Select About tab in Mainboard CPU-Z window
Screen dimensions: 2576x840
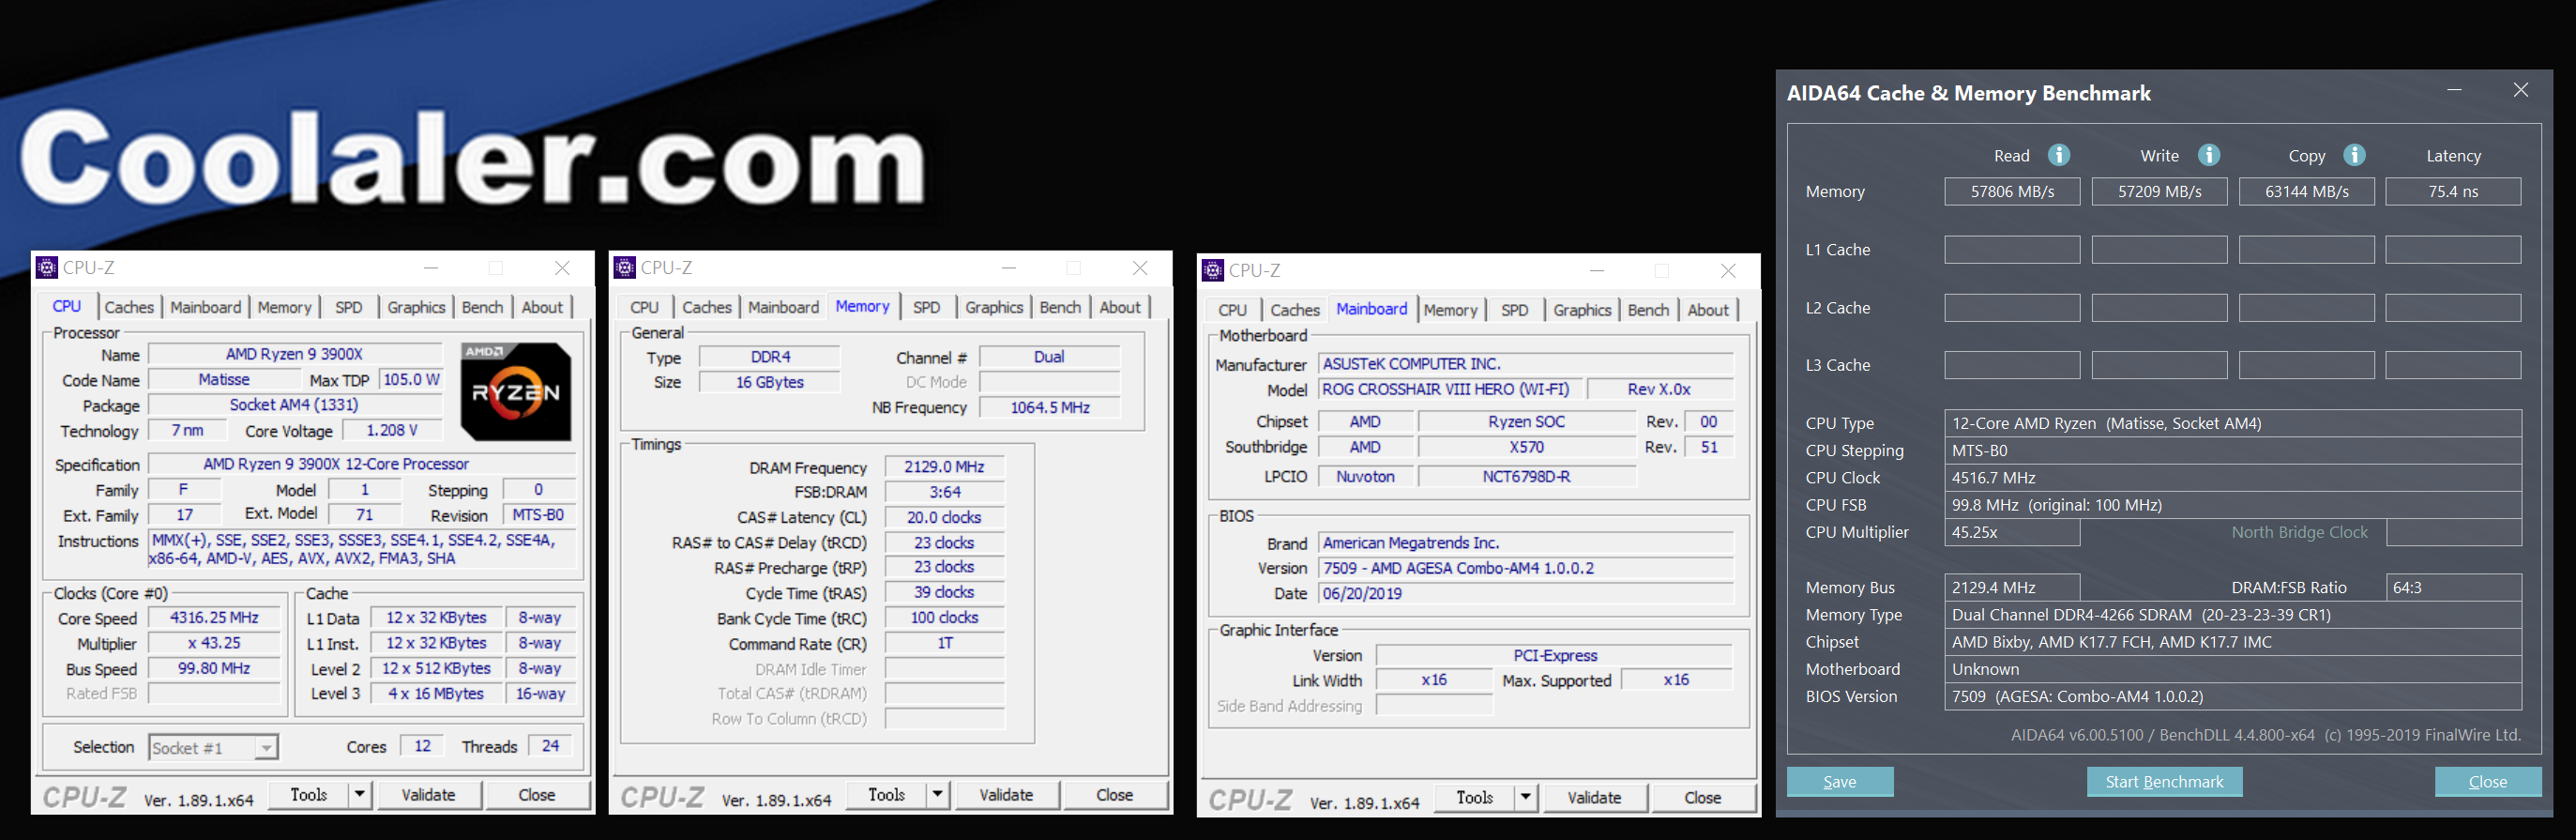coord(1708,311)
